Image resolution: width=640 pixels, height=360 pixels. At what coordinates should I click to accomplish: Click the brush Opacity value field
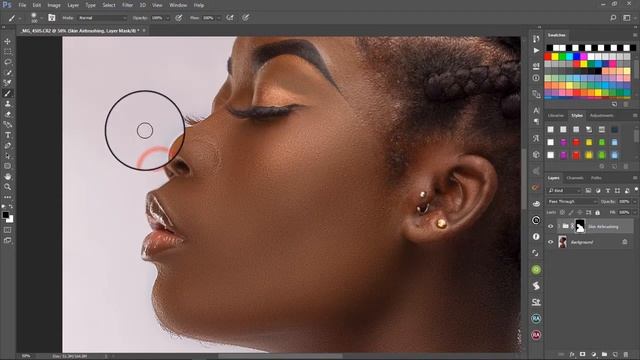[x=157, y=18]
